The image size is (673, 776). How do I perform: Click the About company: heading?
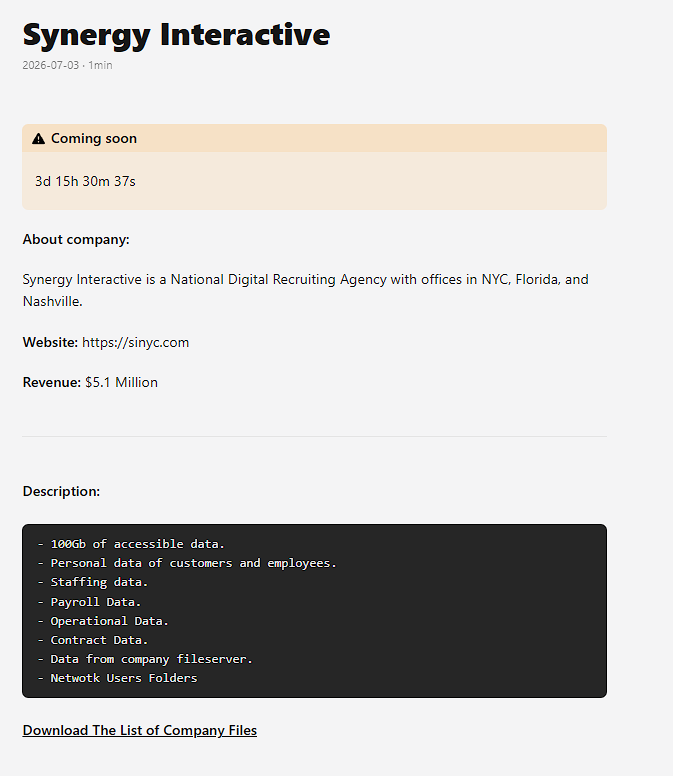click(x=76, y=240)
